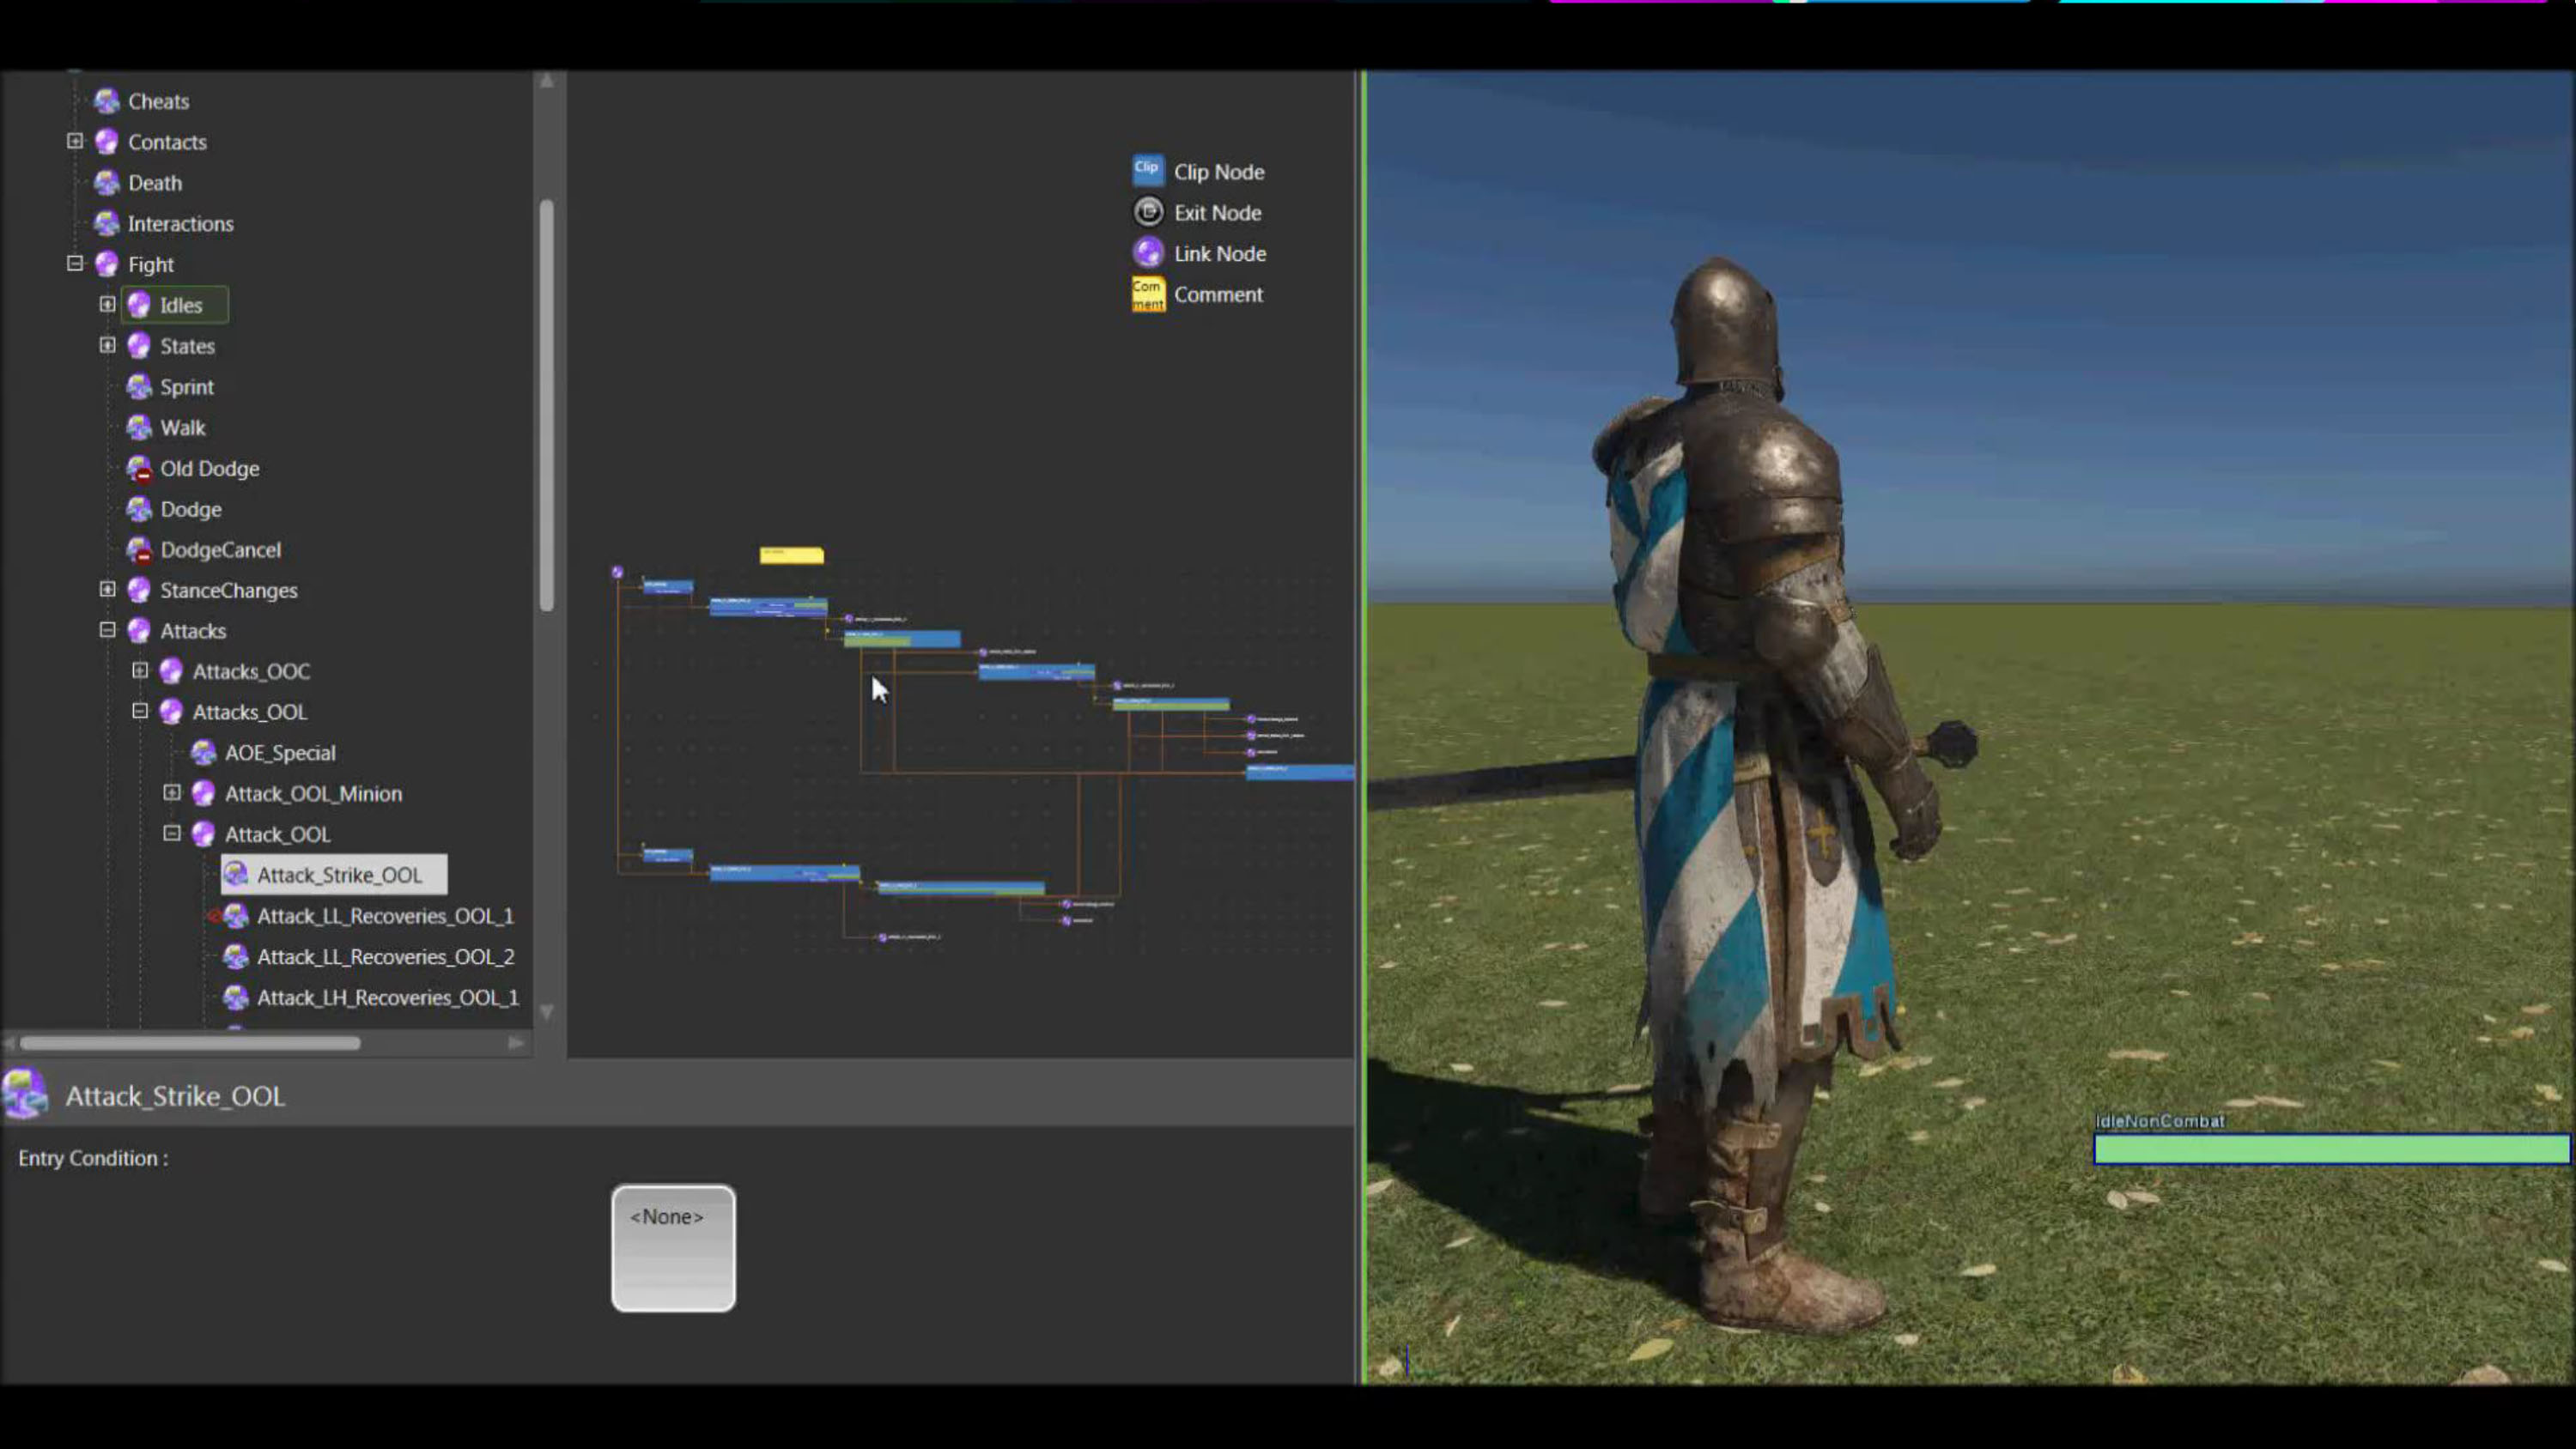Click the Attack_Strike_OOL header icon

[25, 1094]
